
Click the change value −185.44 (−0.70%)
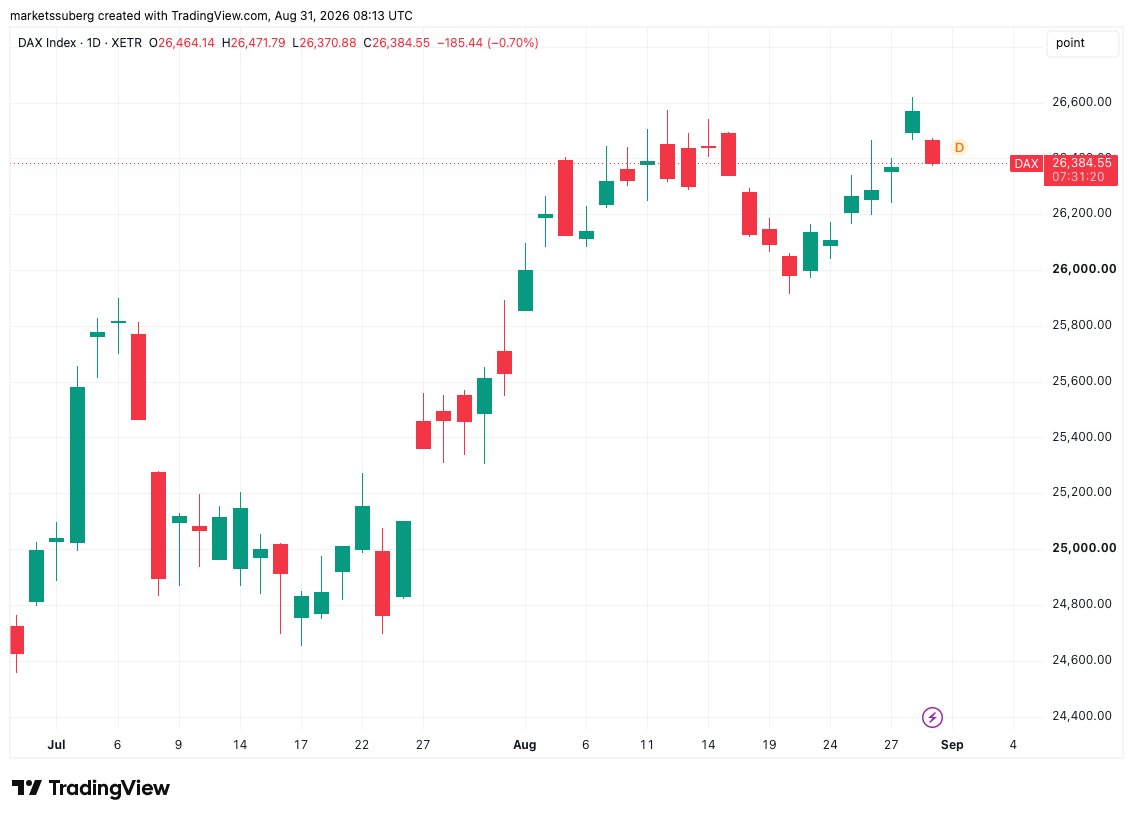click(x=488, y=43)
